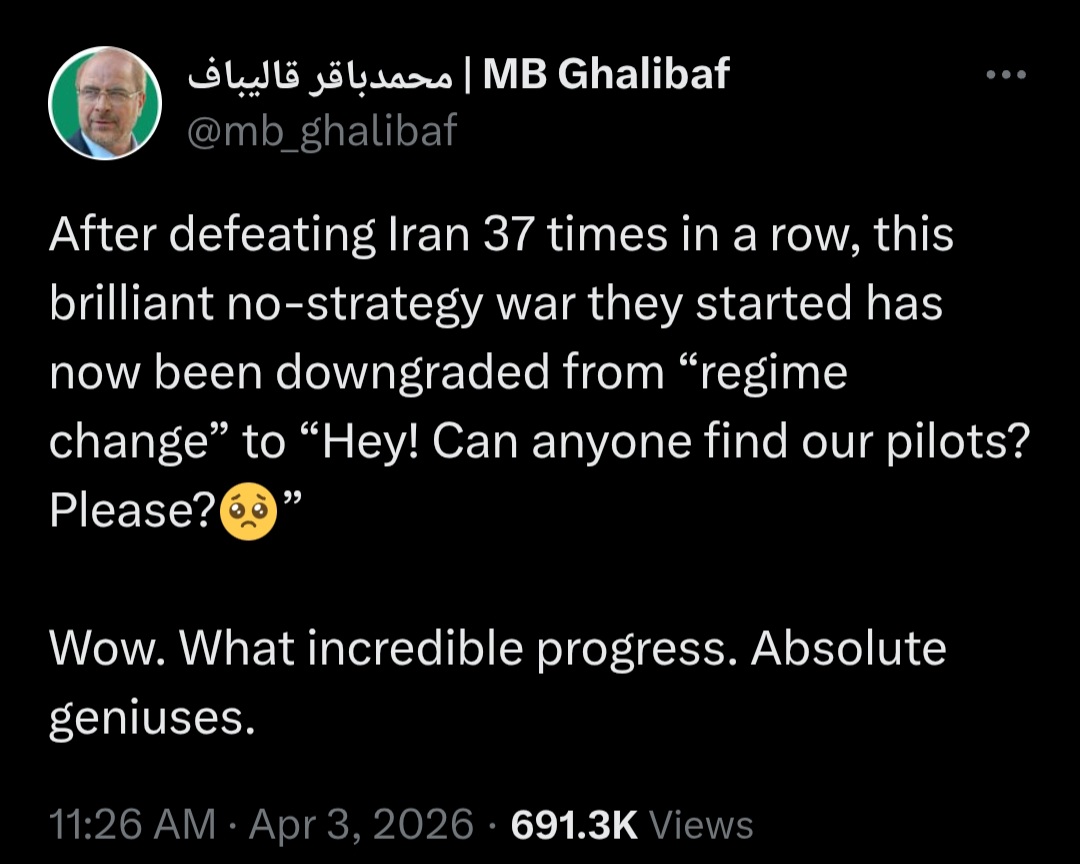Viewport: 1080px width, 864px height.
Task: Click the 11:26 AM timestamp
Action: [132, 825]
